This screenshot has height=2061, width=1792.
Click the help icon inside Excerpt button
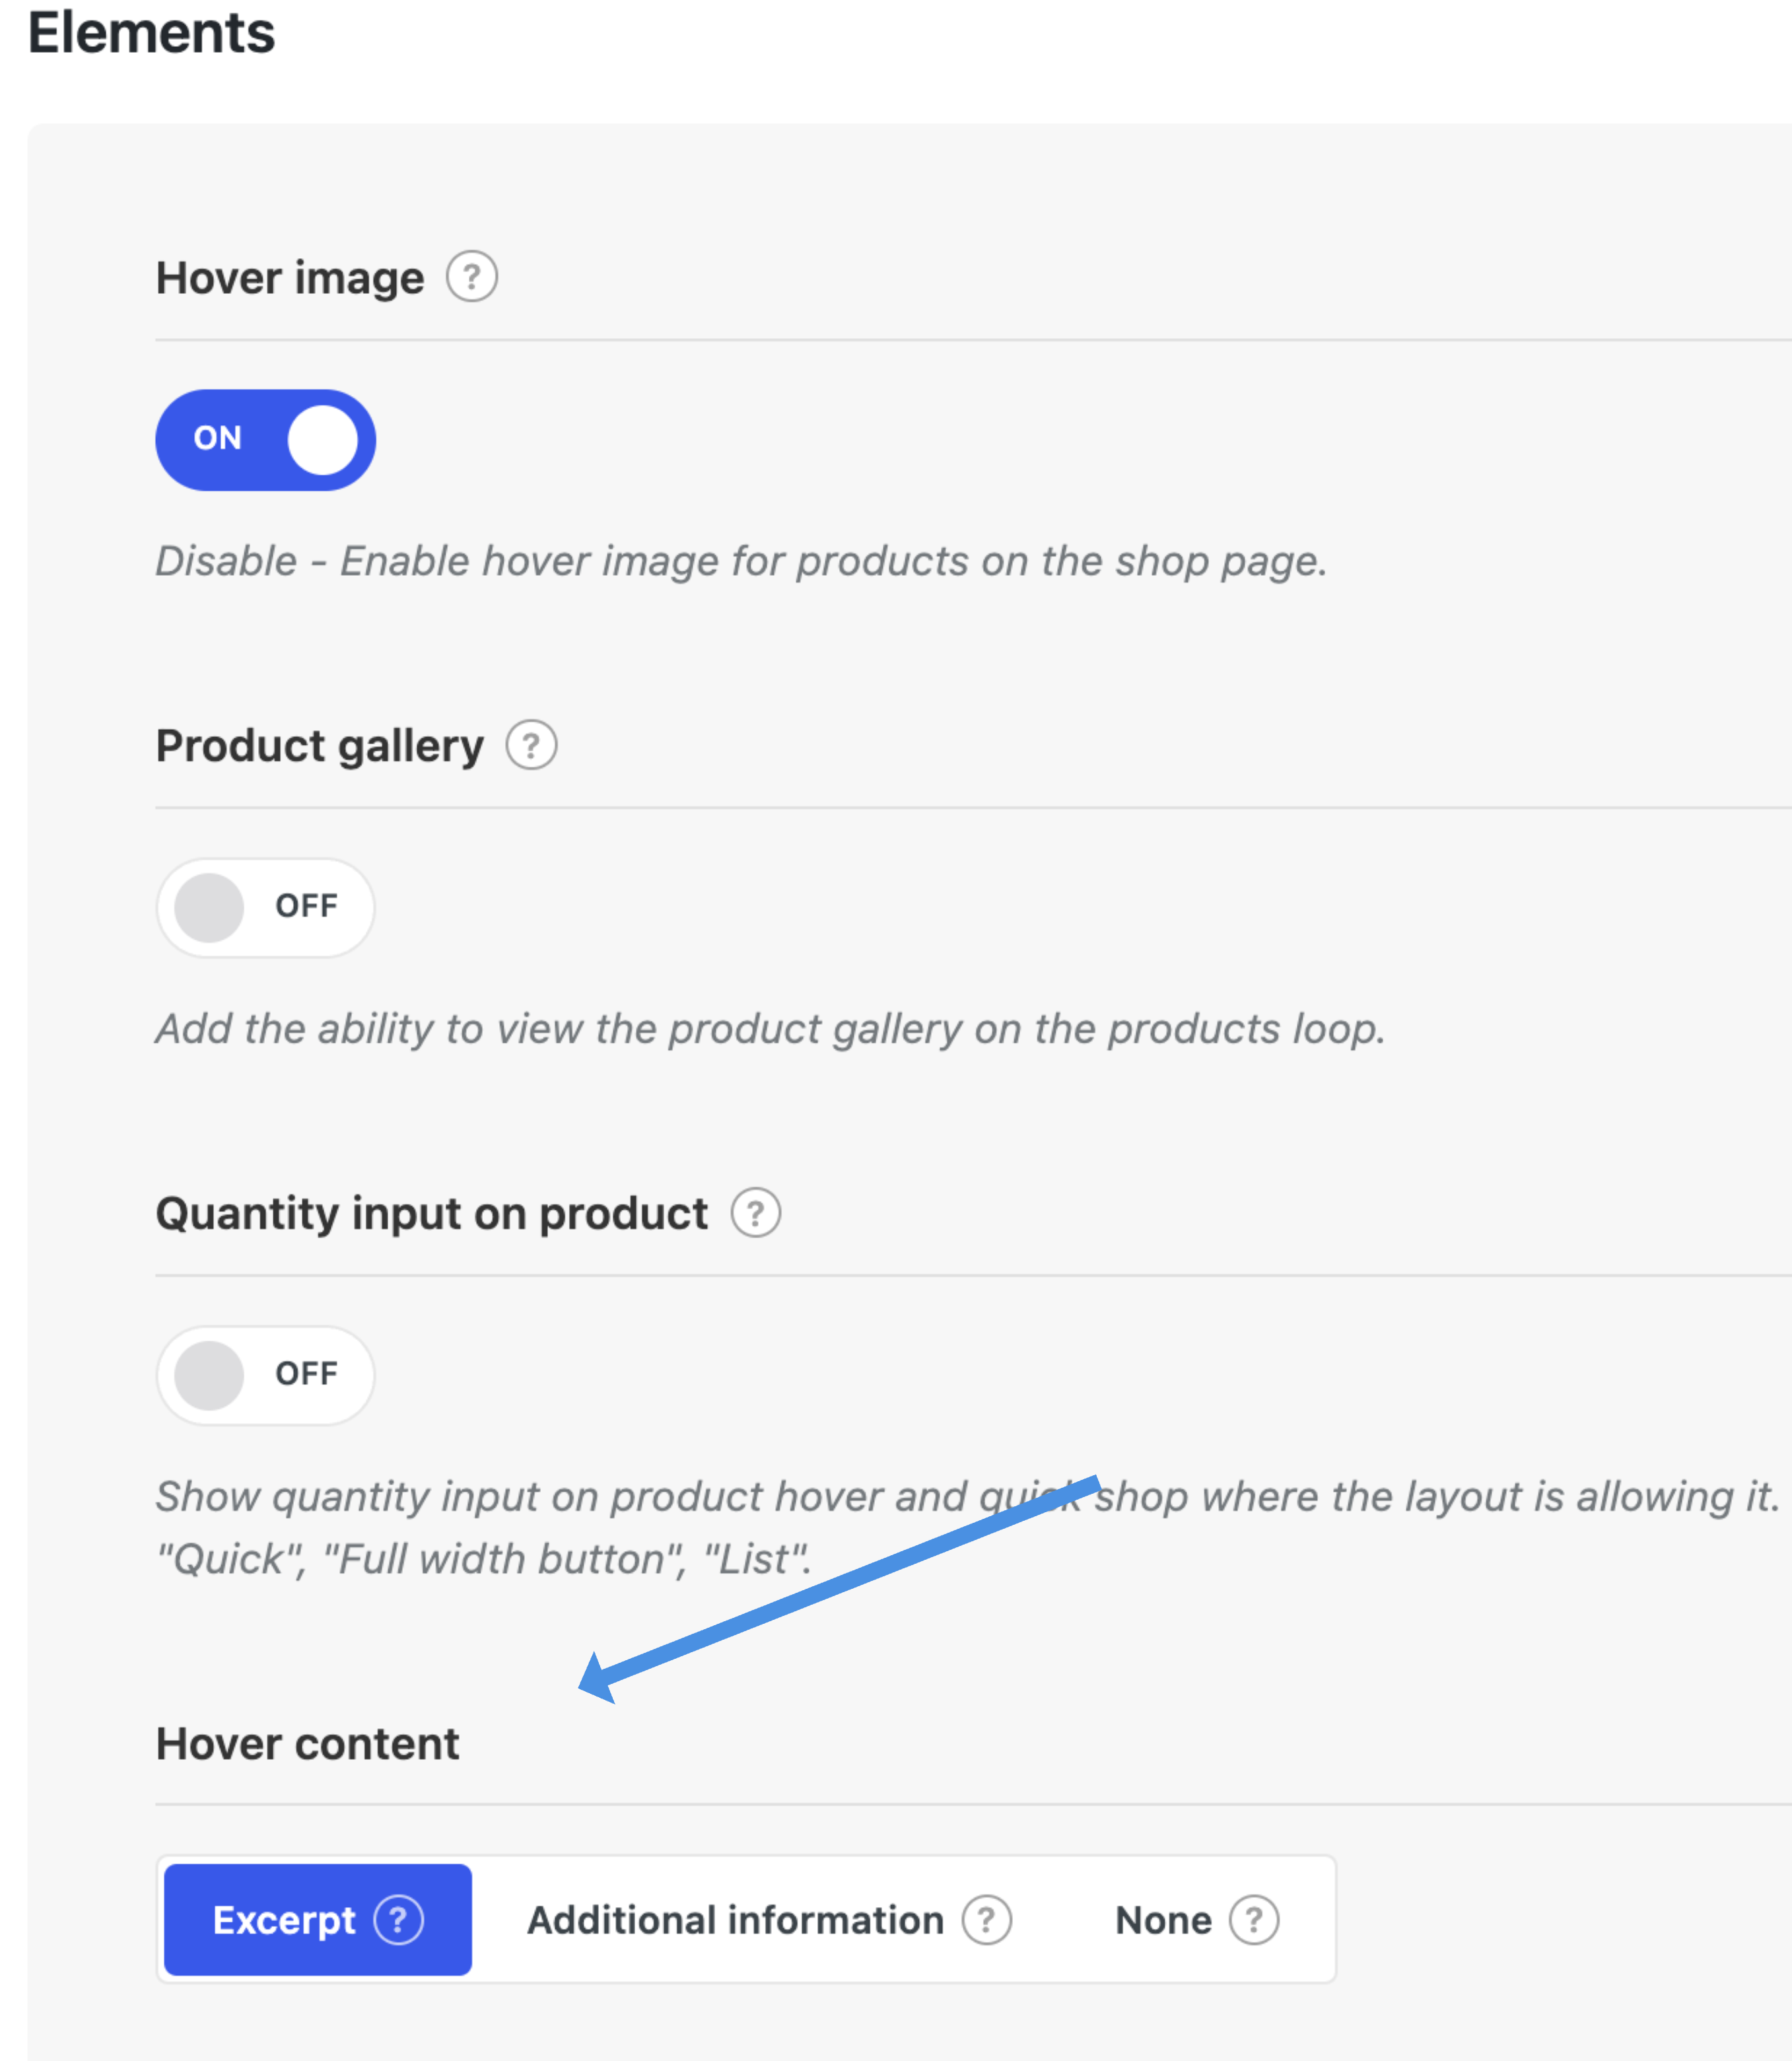tap(398, 1919)
